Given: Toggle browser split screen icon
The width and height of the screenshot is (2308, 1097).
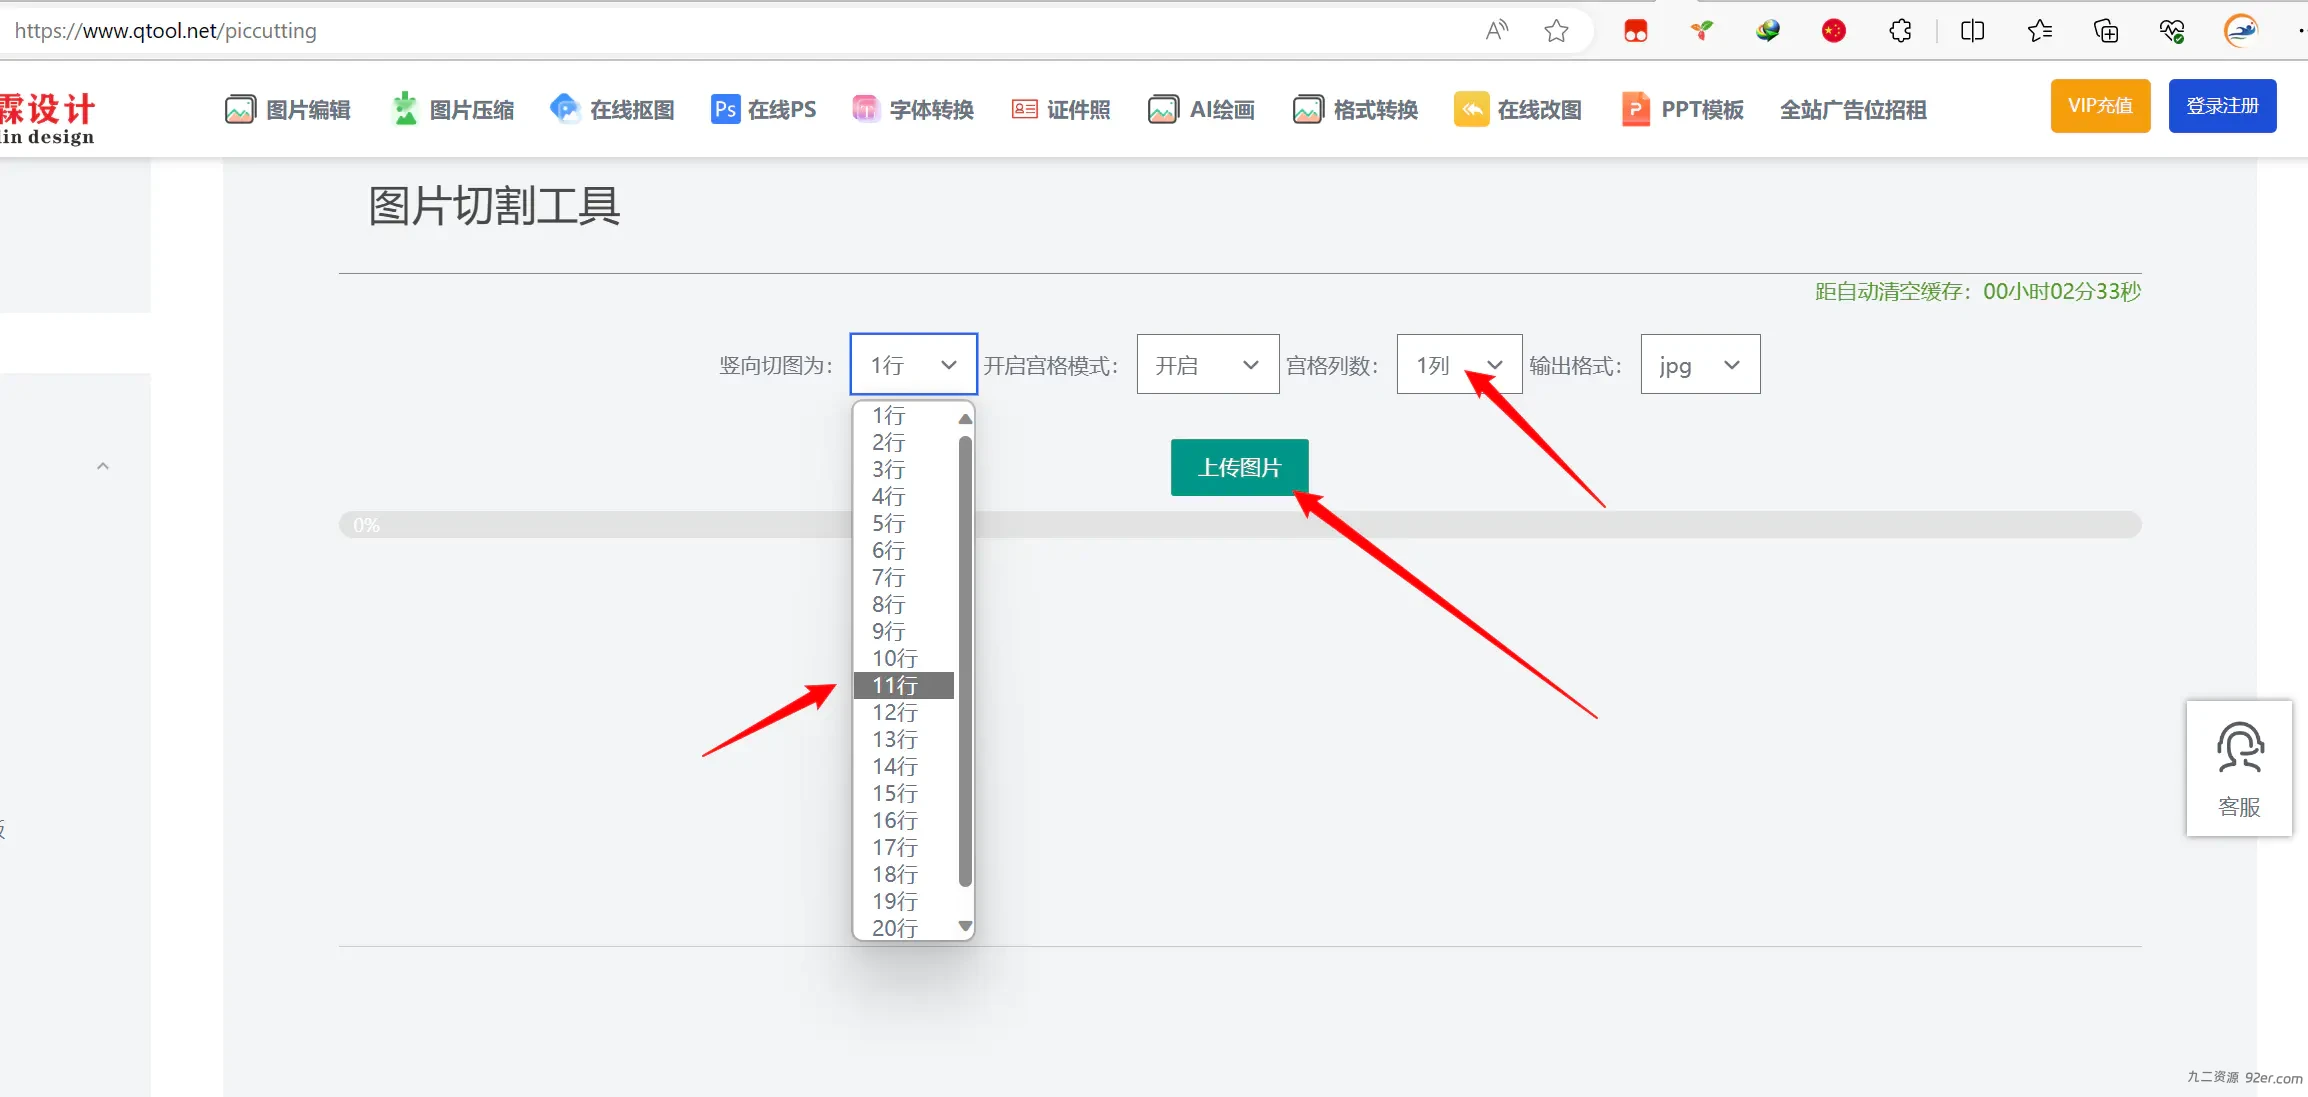Looking at the screenshot, I should 1972,31.
